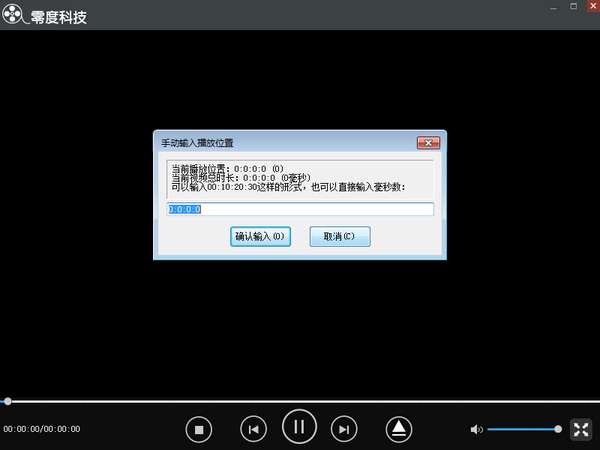This screenshot has width=600, height=450.
Task: Maximize the player window
Action: [x=573, y=6]
